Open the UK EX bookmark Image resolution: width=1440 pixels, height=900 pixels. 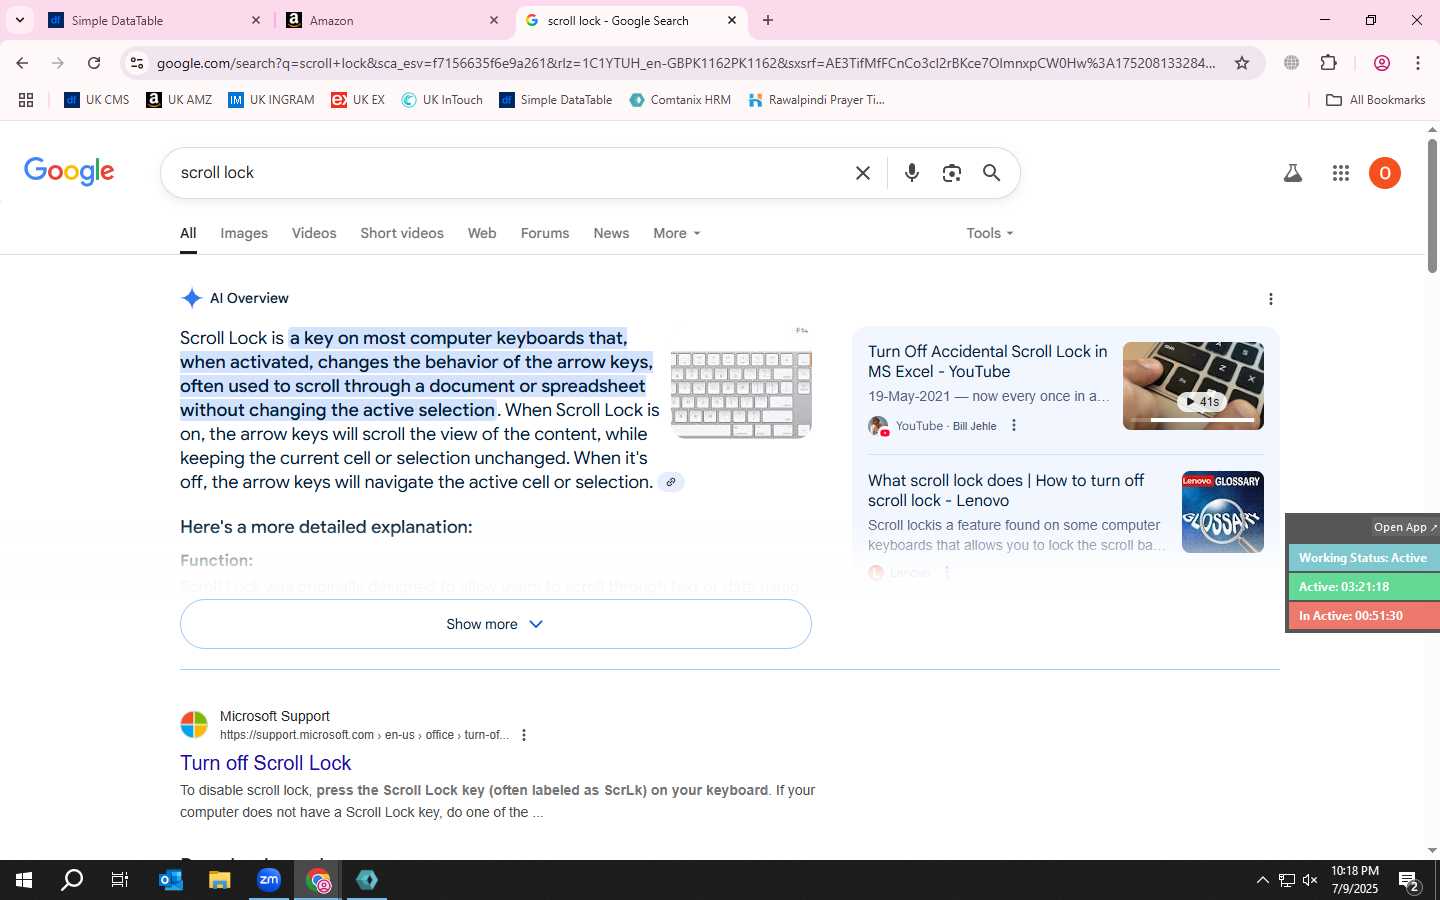click(x=358, y=100)
